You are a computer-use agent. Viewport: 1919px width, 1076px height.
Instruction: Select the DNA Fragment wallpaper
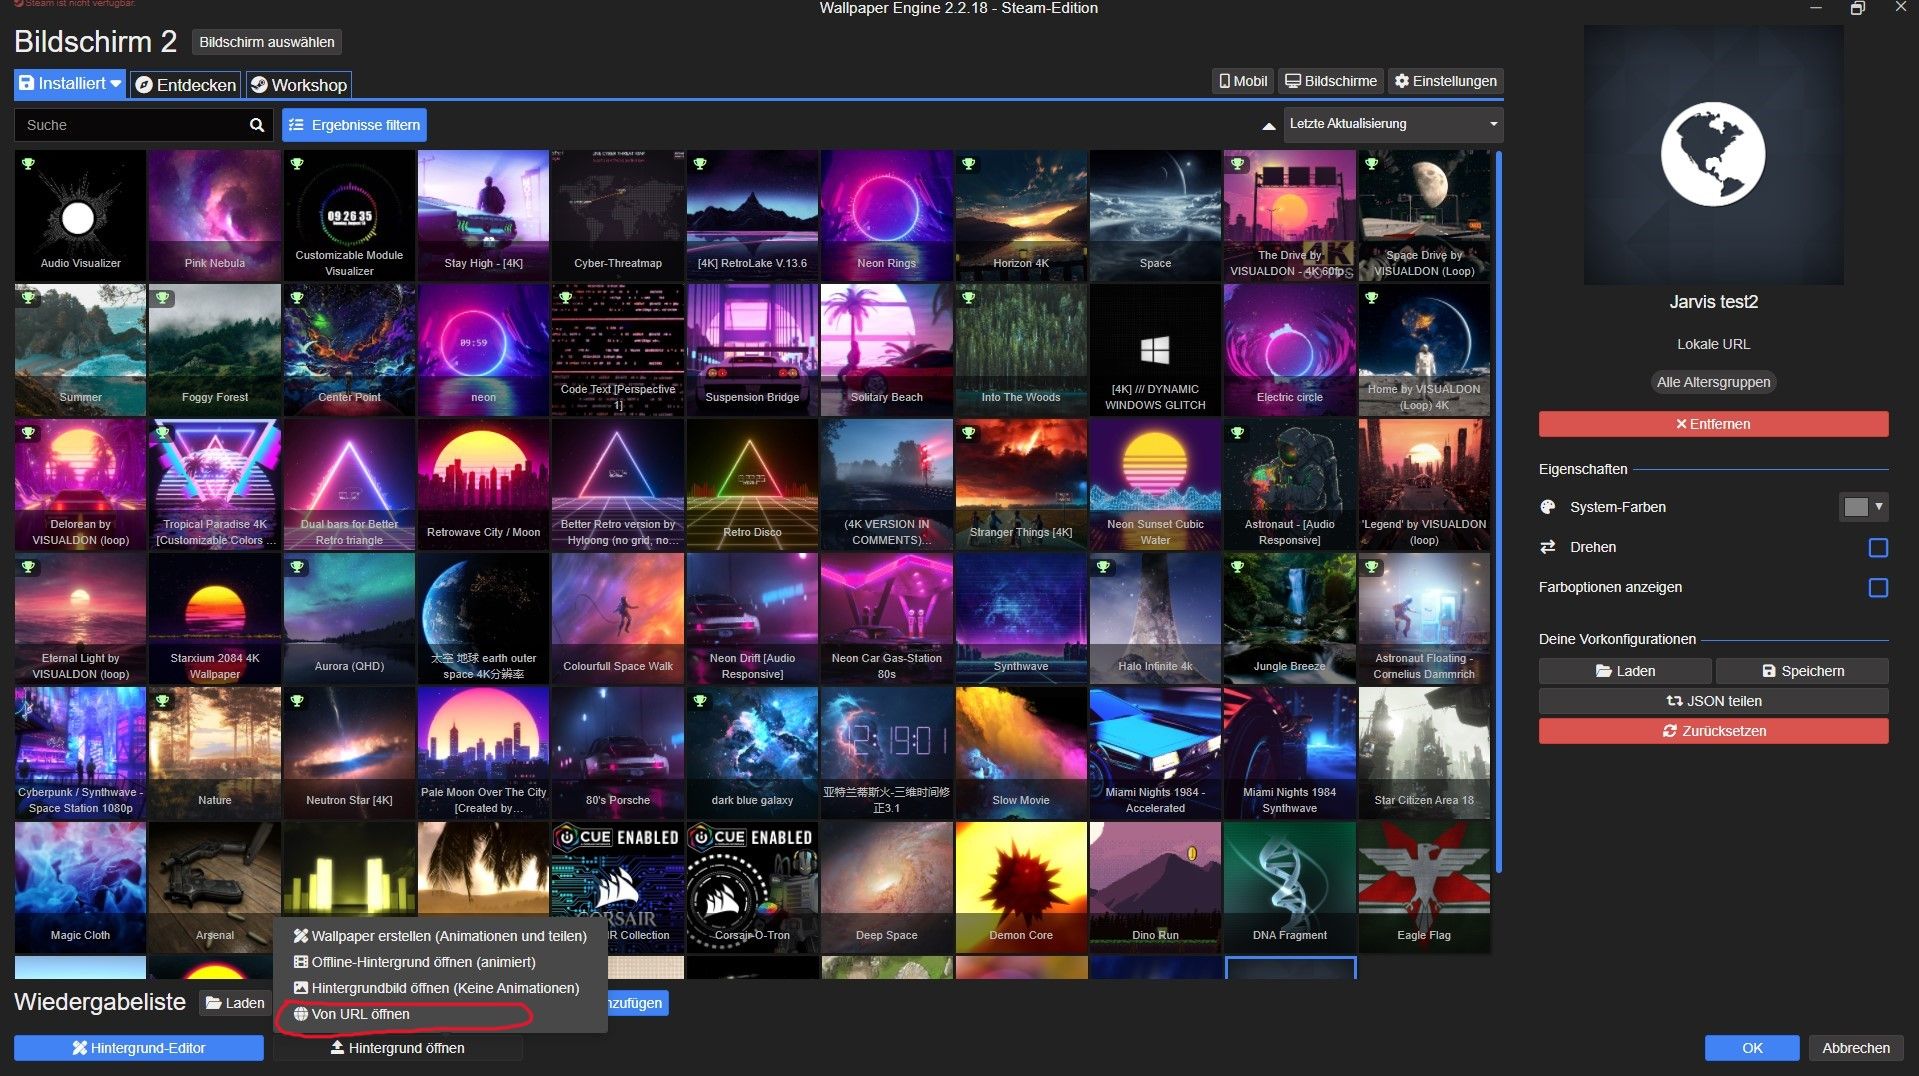pyautogui.click(x=1289, y=887)
